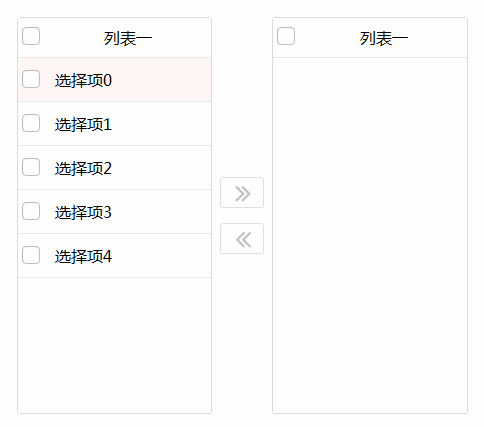Click the 选择项0 label text
The width and height of the screenshot is (484, 427).
83,80
